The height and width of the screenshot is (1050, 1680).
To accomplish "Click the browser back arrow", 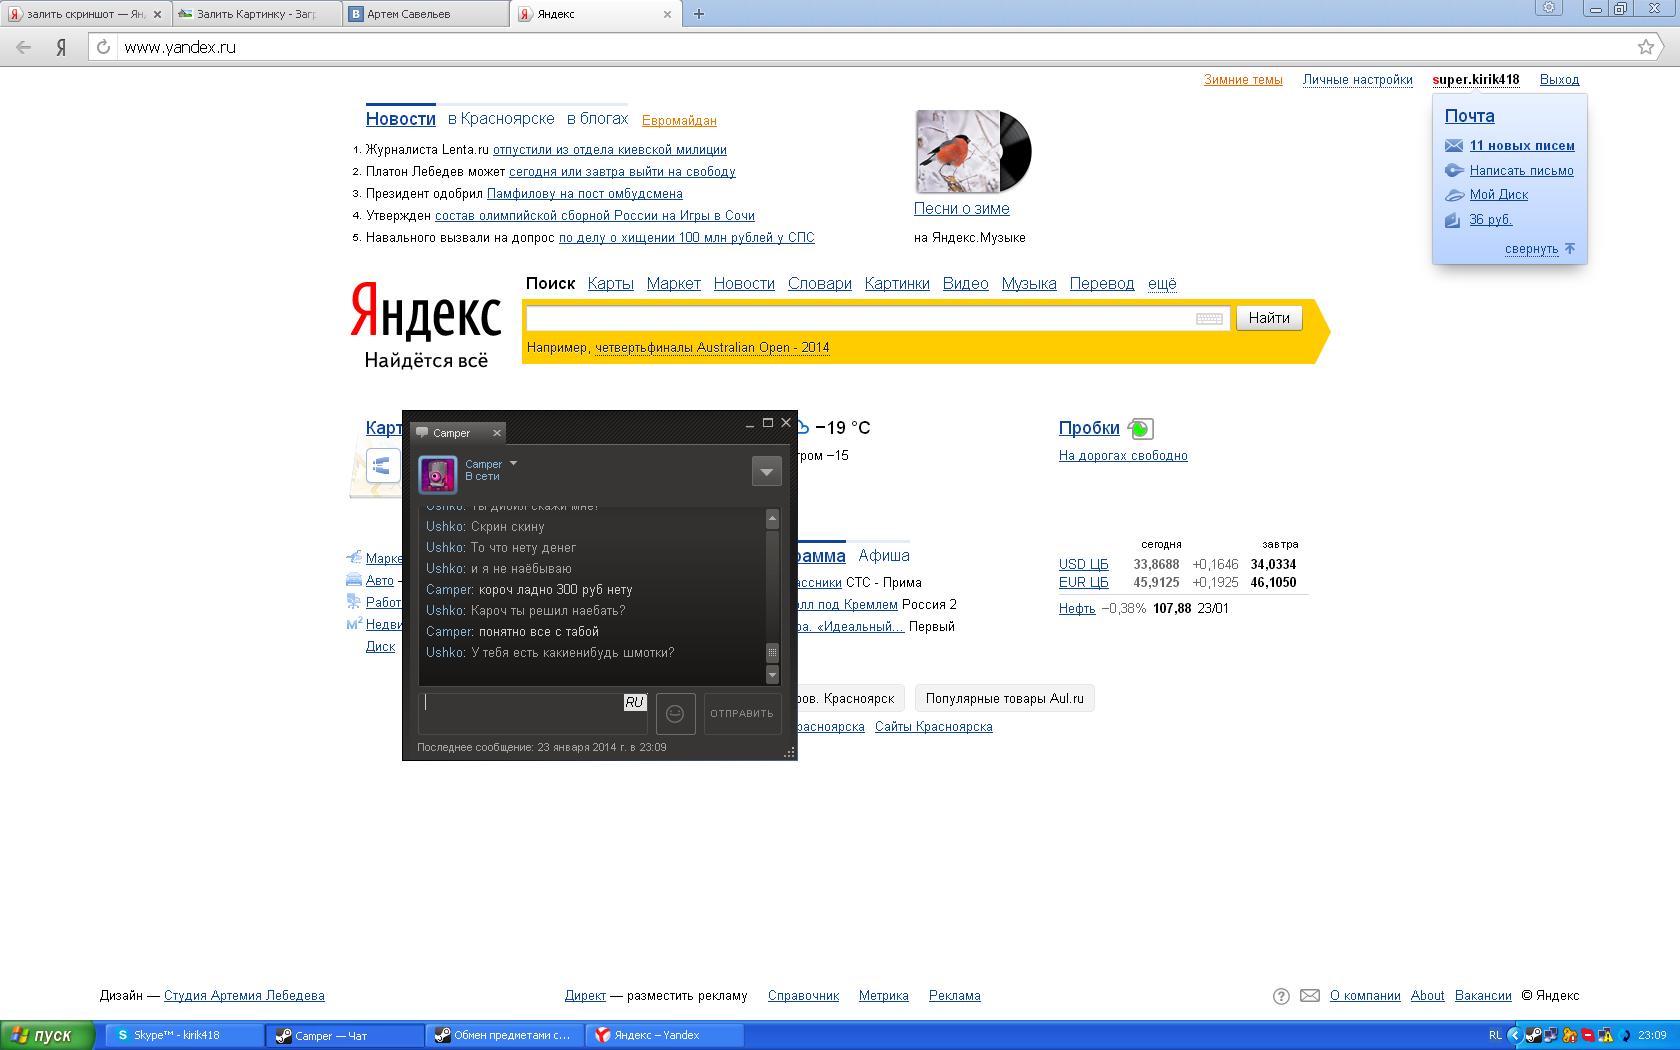I will 24,47.
